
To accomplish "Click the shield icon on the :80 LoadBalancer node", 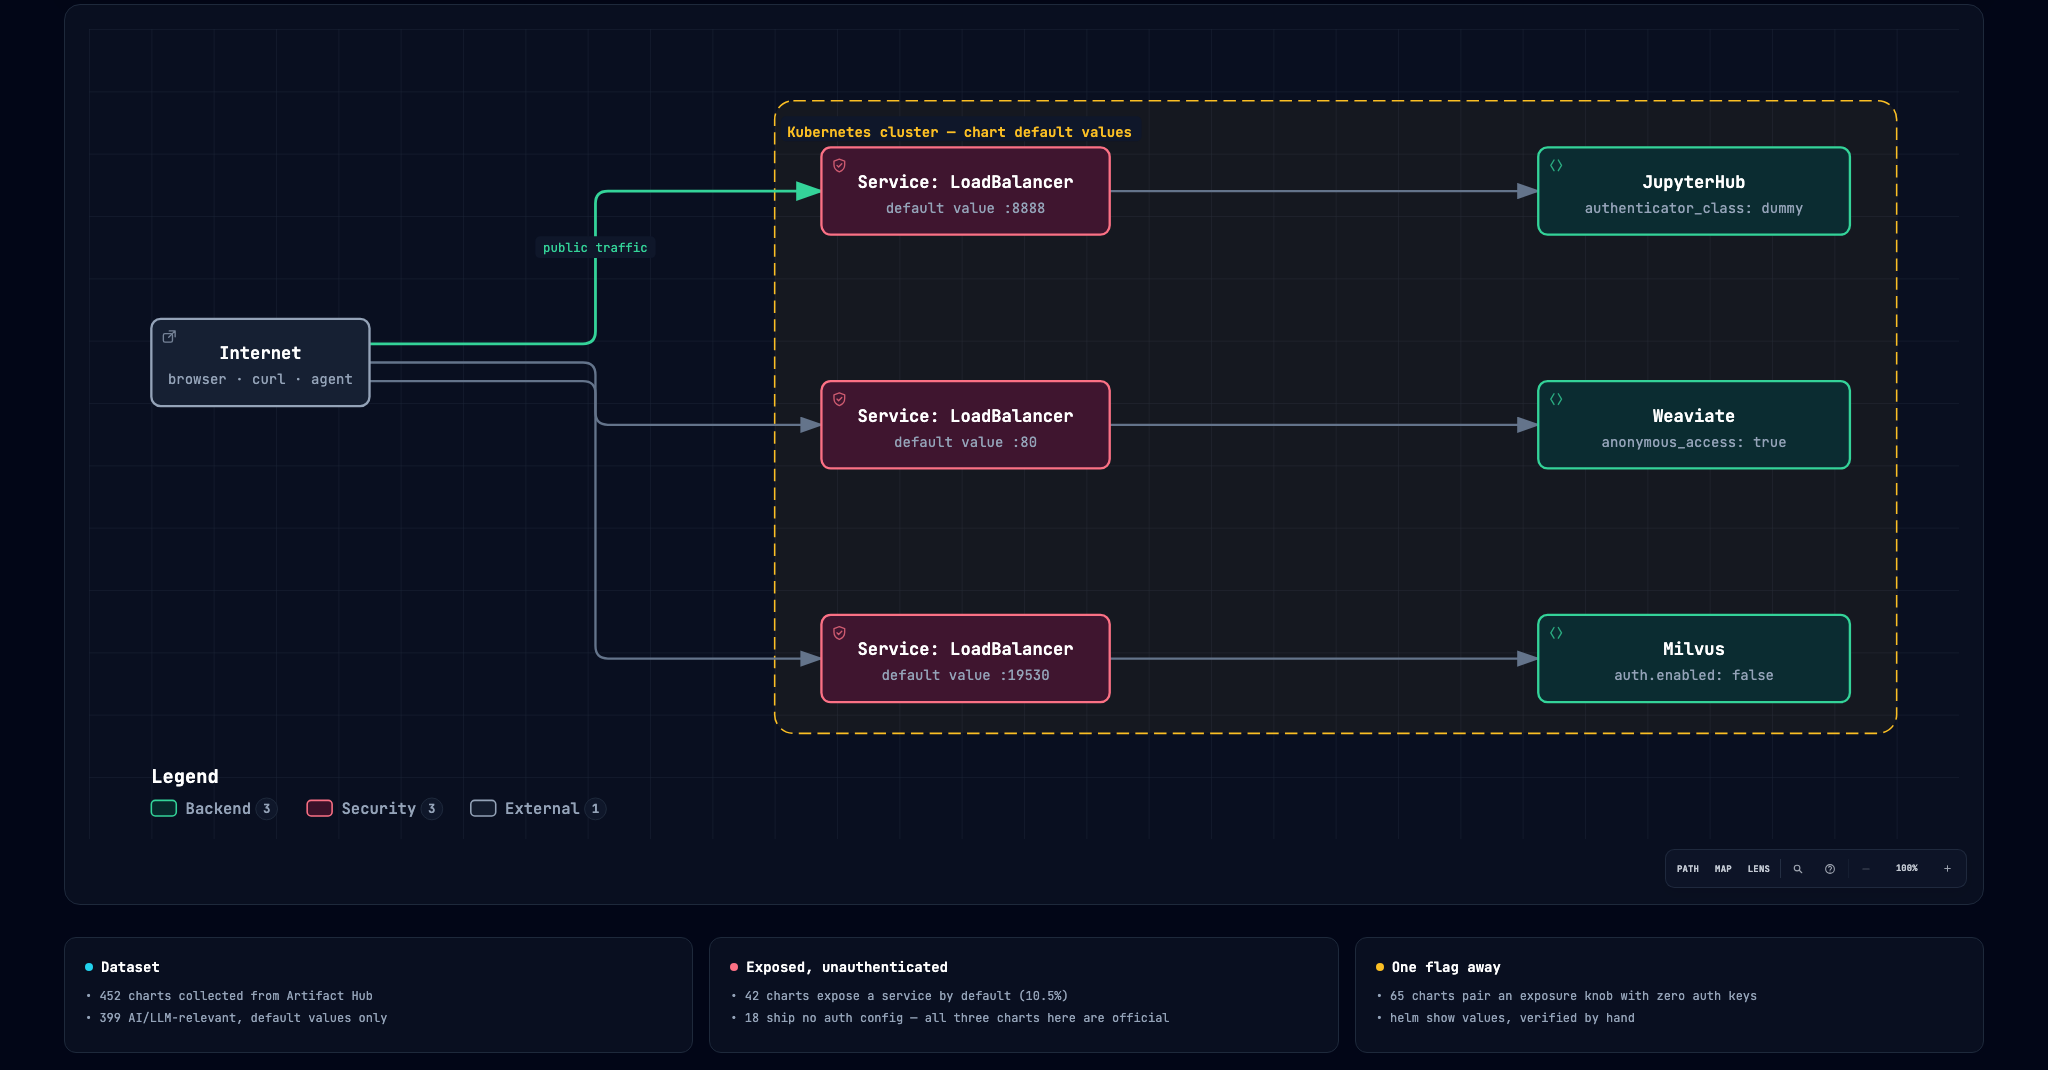I will pyautogui.click(x=840, y=399).
